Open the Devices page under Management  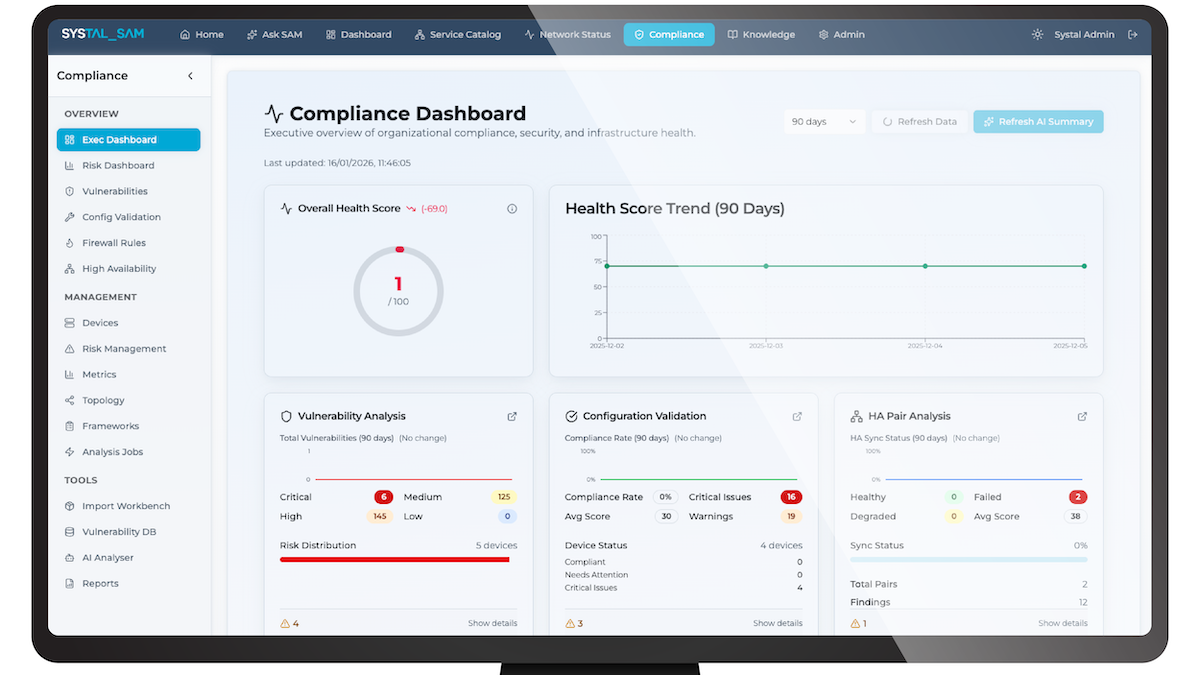(100, 322)
